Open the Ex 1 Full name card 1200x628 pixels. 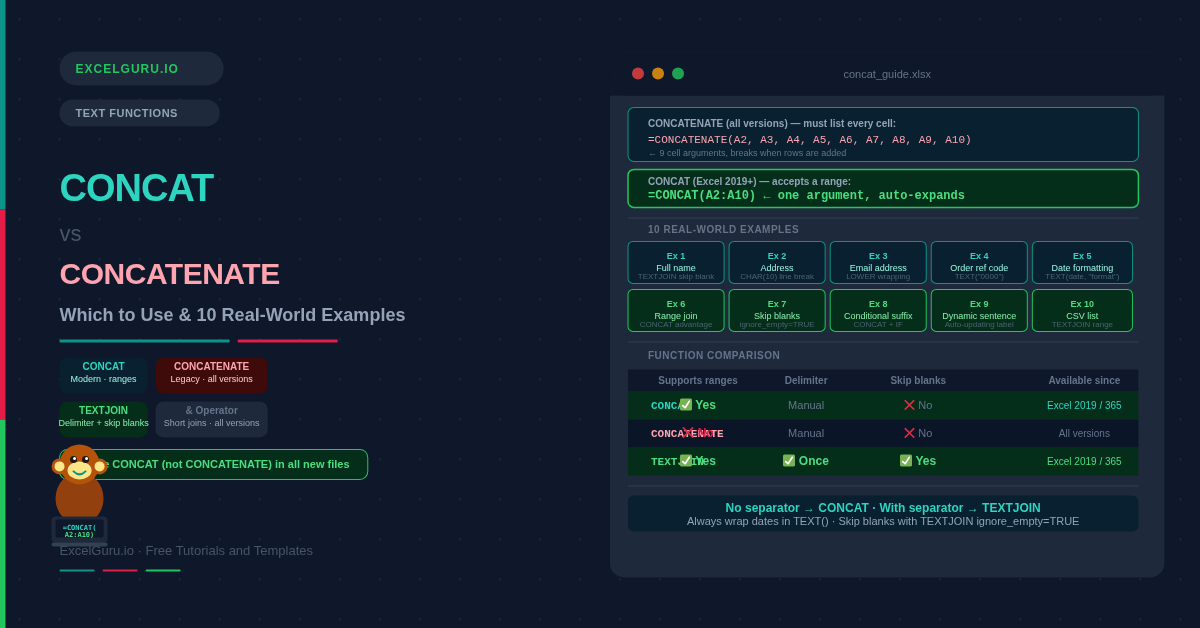[676, 263]
